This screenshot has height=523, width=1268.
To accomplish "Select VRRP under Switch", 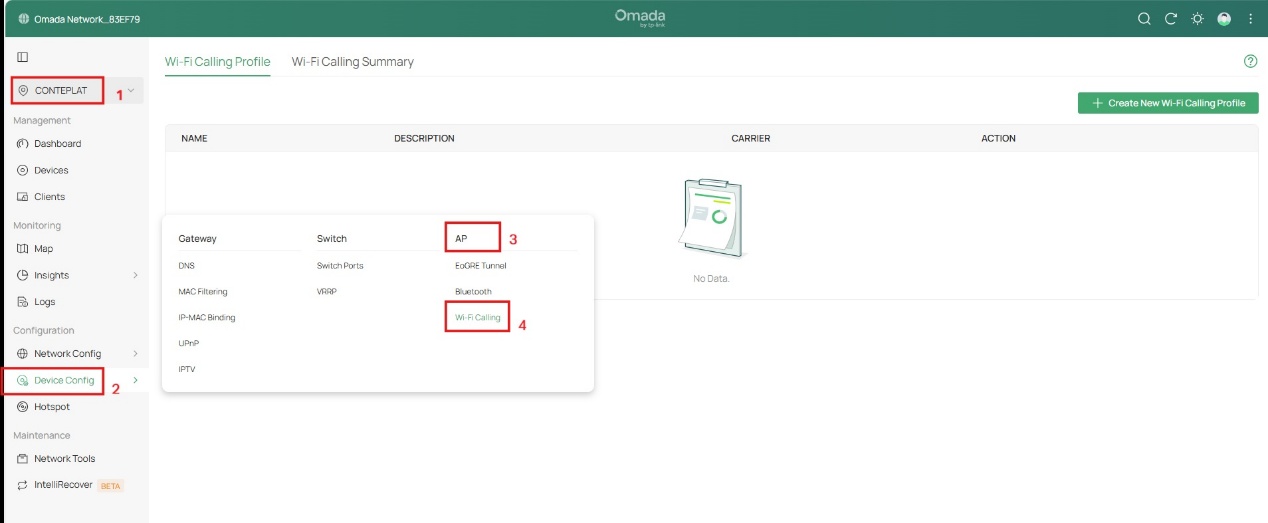I will pos(328,292).
